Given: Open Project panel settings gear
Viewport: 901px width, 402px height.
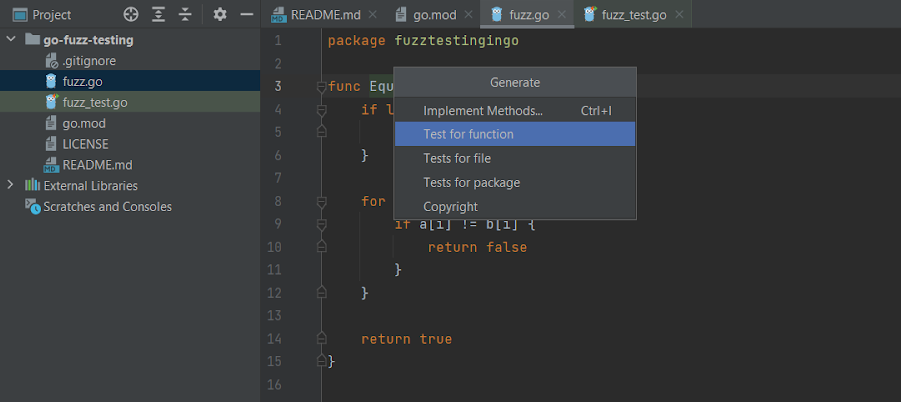Looking at the screenshot, I should click(x=220, y=14).
